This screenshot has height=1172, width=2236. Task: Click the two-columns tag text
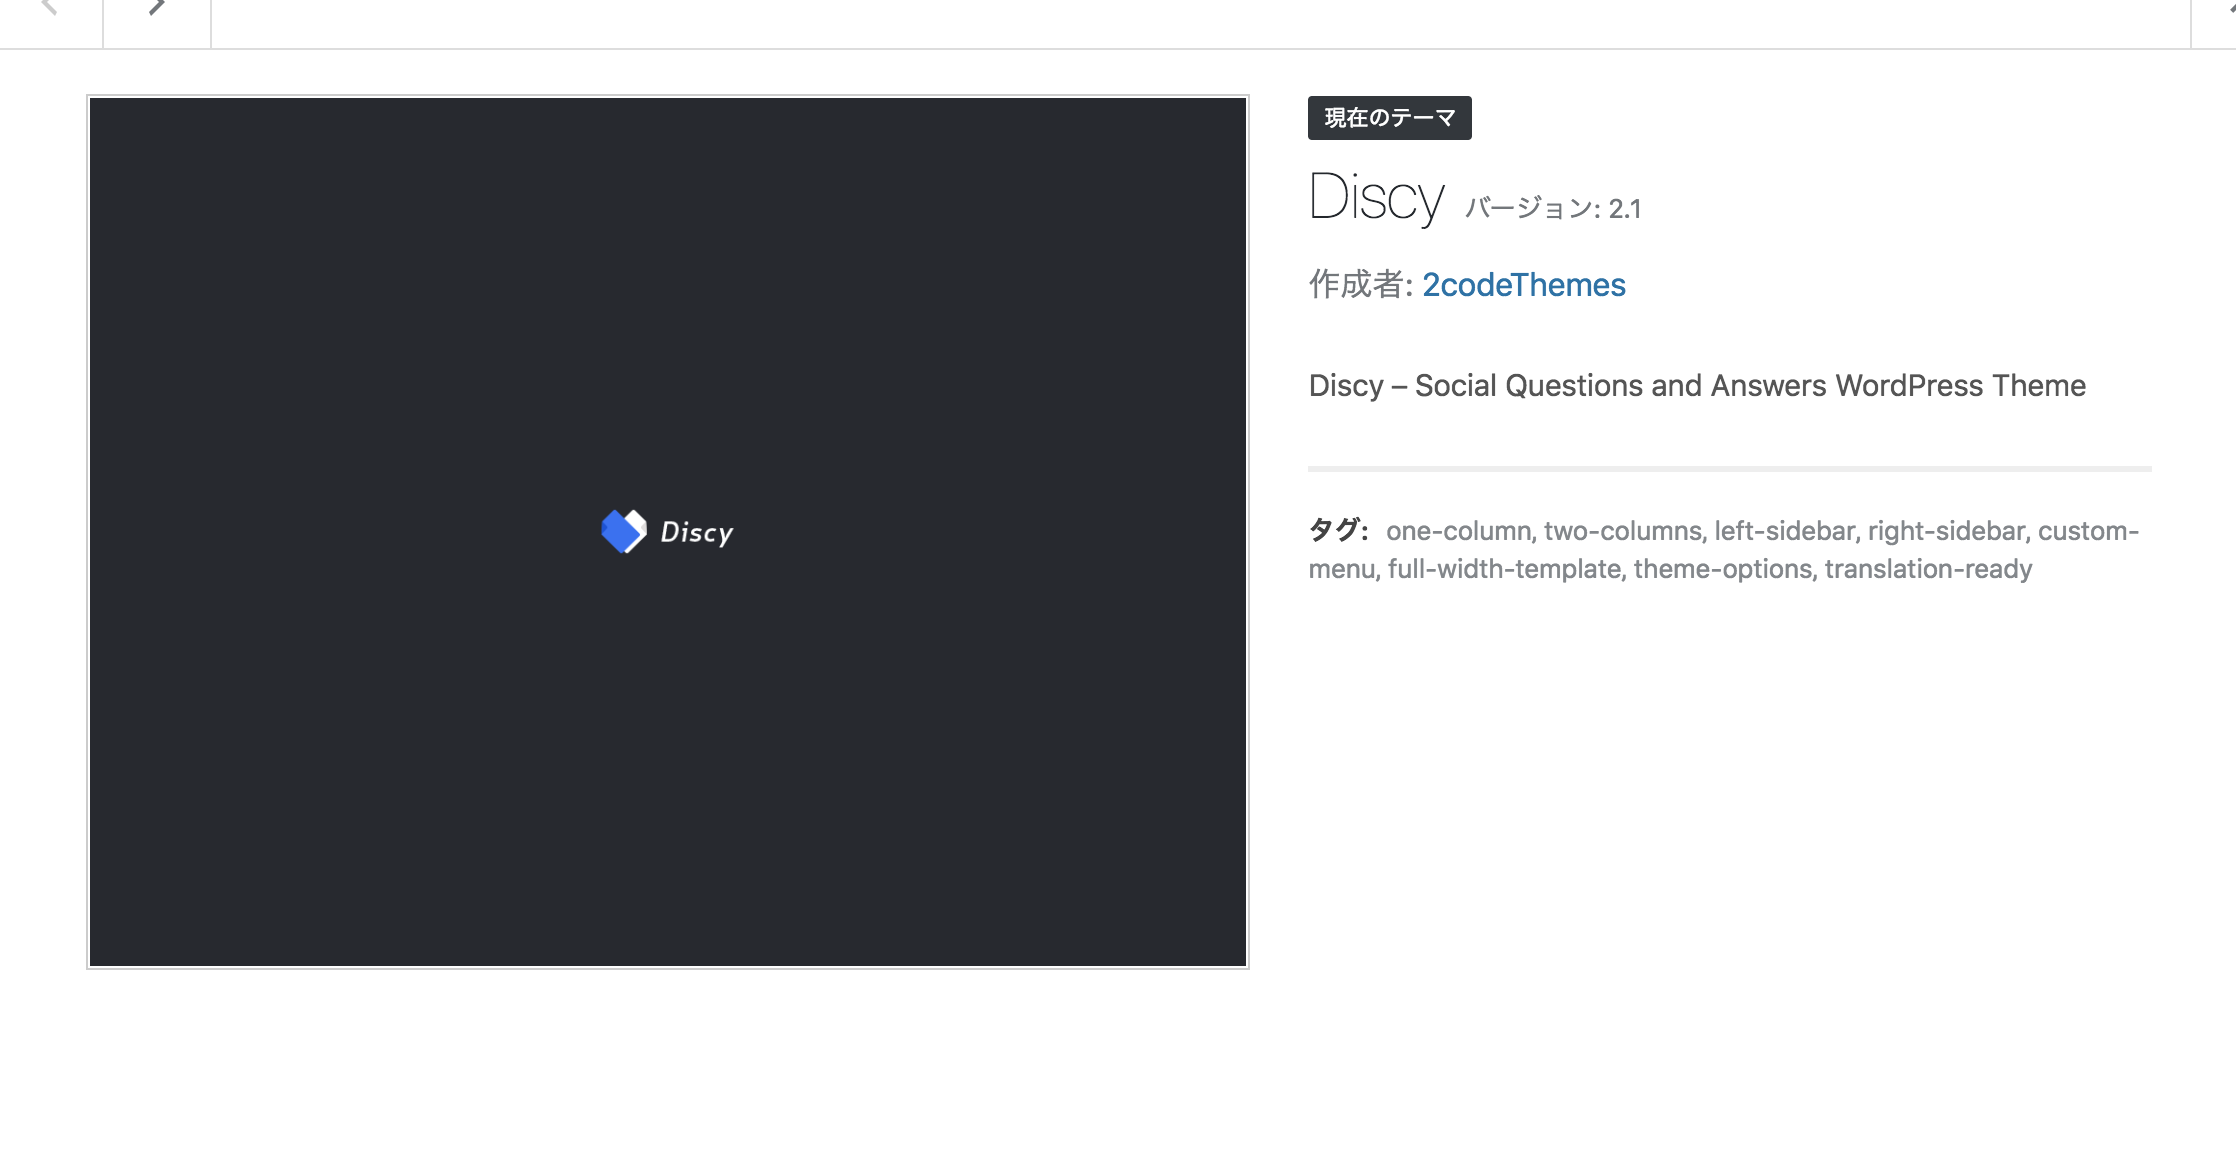coord(1622,531)
